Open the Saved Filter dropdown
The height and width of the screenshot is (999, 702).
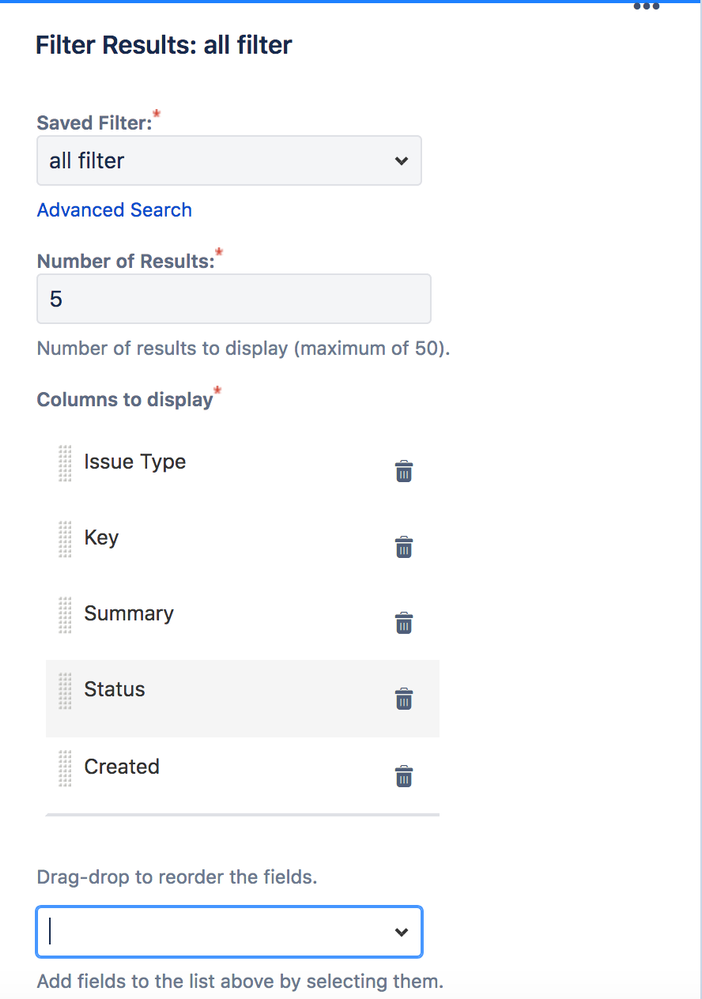click(x=228, y=160)
